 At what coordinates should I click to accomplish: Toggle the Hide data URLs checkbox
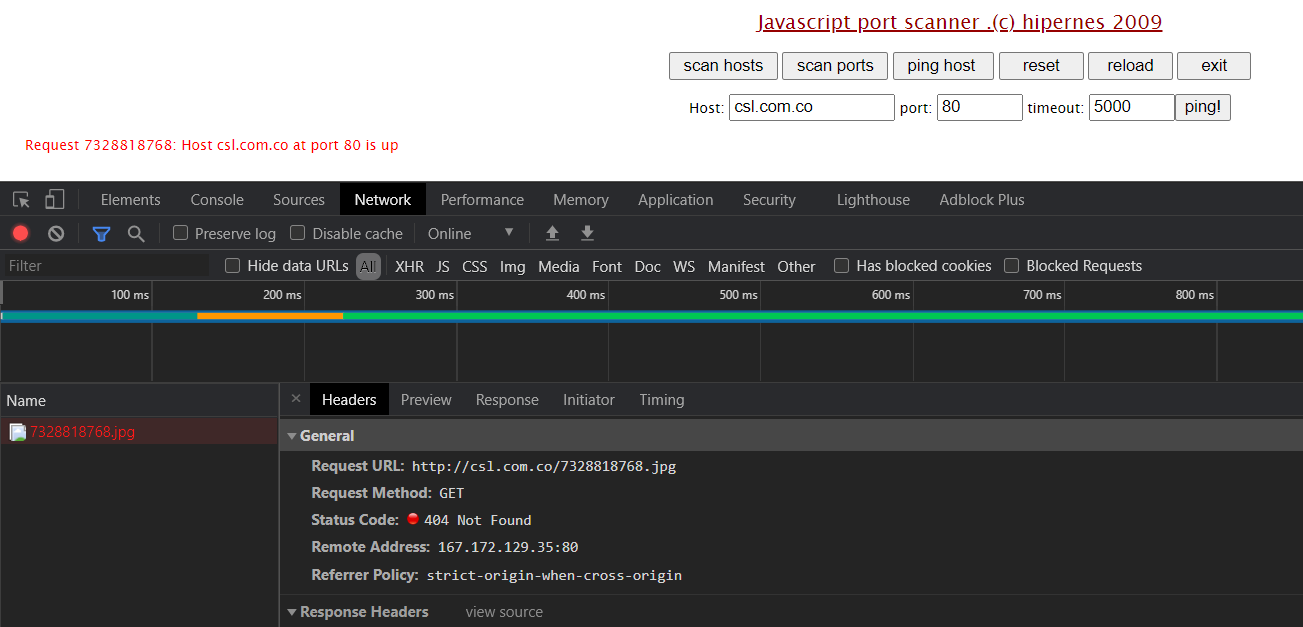click(232, 266)
